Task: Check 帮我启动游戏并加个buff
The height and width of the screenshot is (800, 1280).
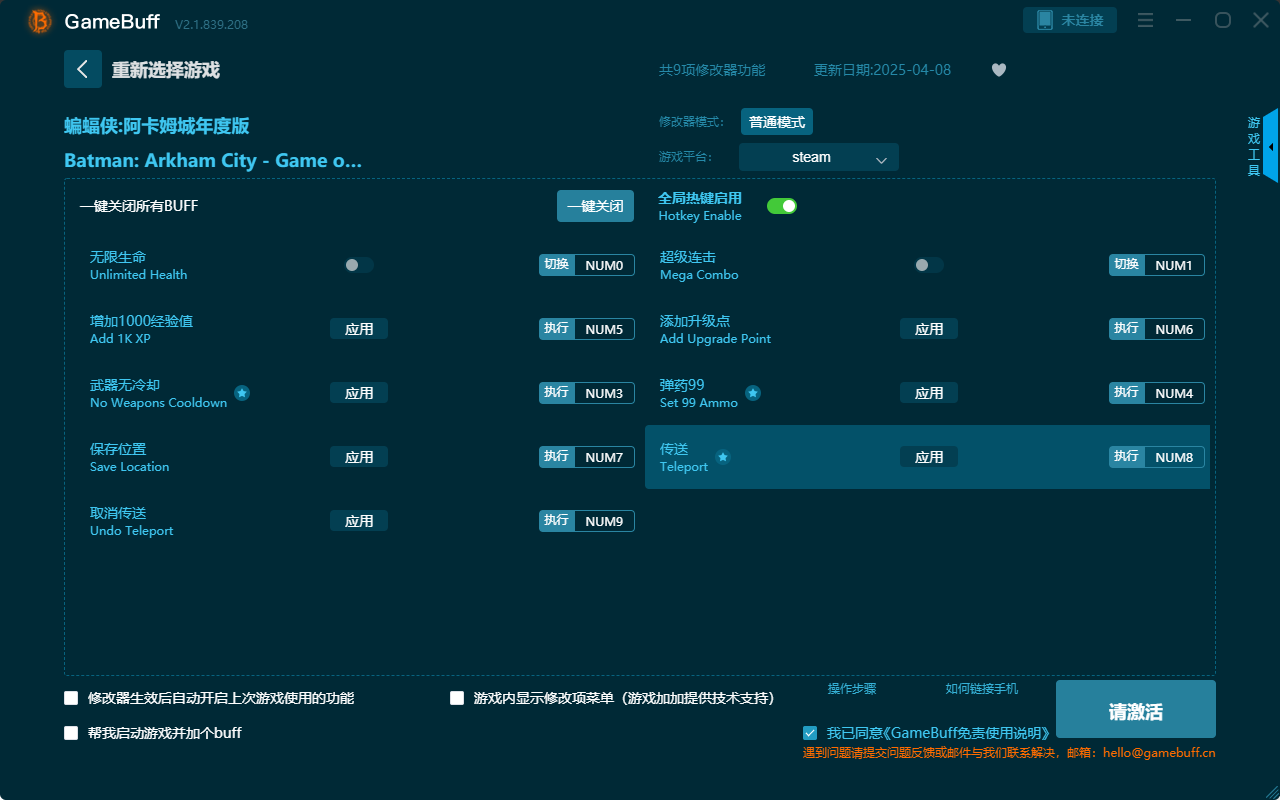Action: tap(71, 732)
